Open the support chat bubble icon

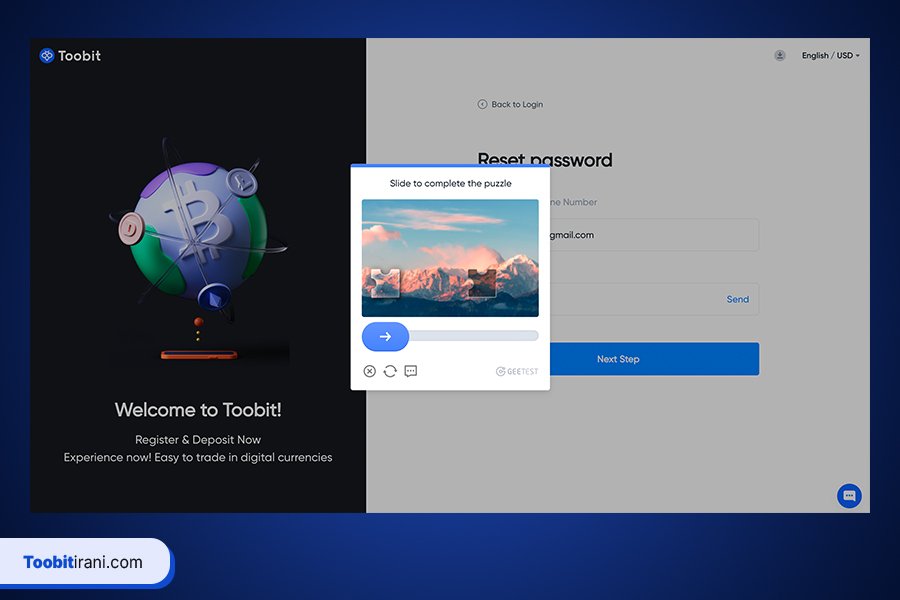pos(849,496)
